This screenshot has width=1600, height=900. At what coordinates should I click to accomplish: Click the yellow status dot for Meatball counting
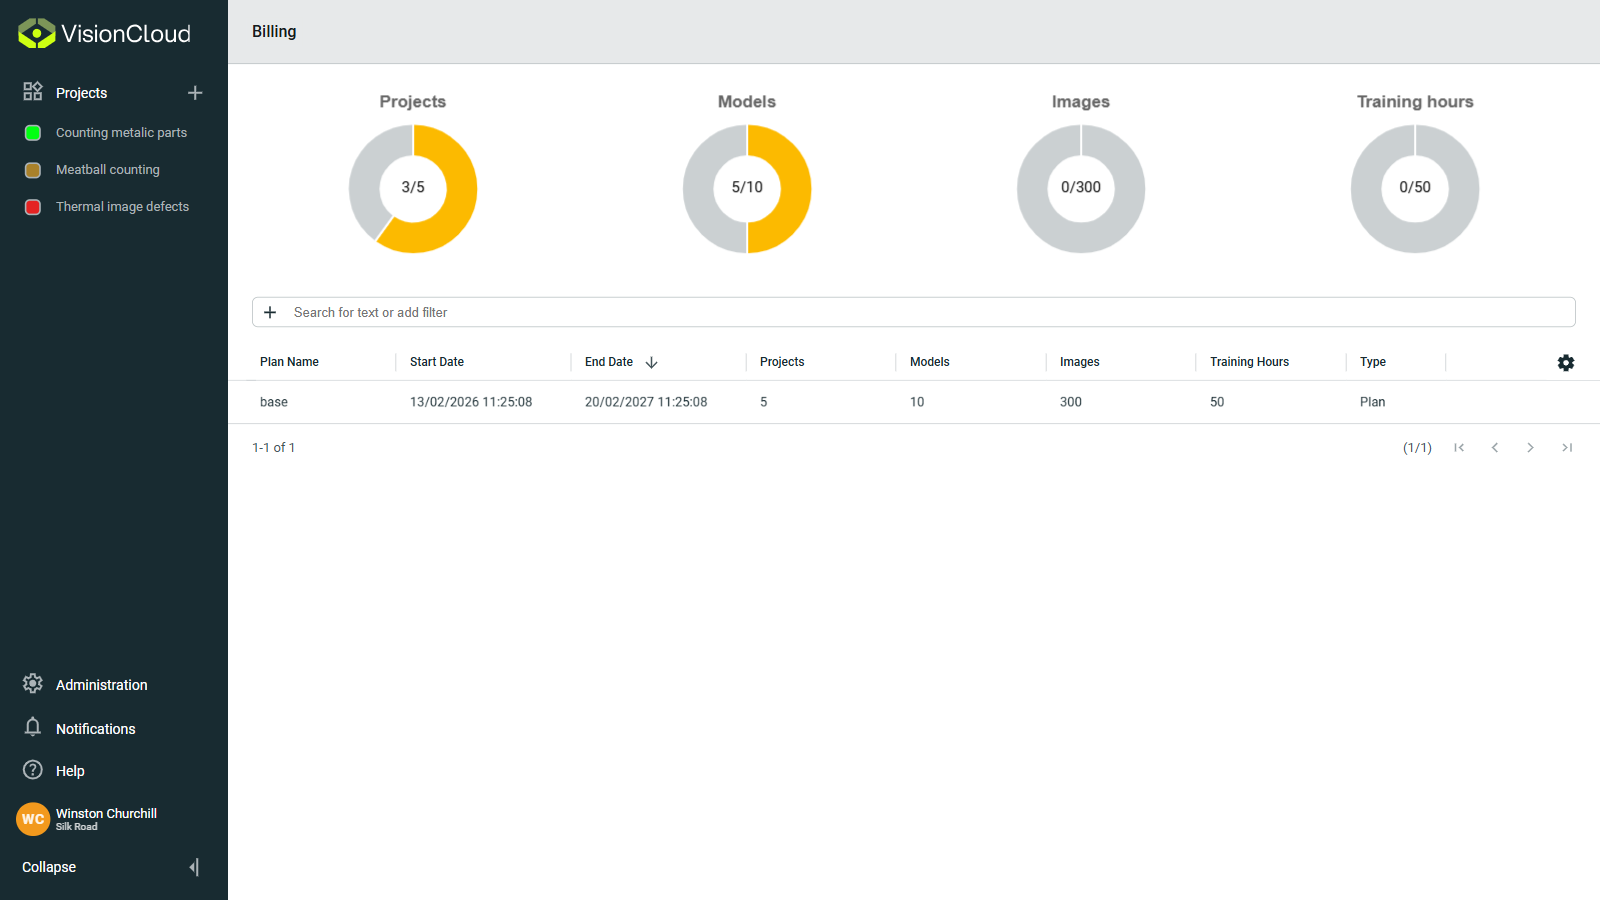tap(32, 169)
